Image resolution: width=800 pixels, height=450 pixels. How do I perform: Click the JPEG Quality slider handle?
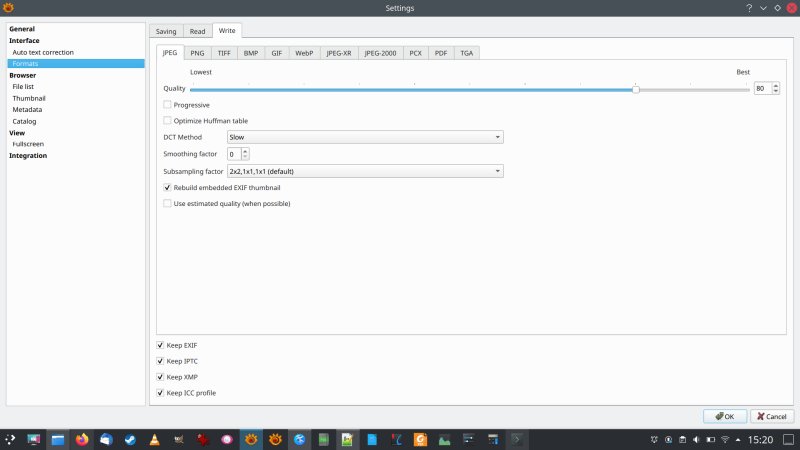(636, 89)
